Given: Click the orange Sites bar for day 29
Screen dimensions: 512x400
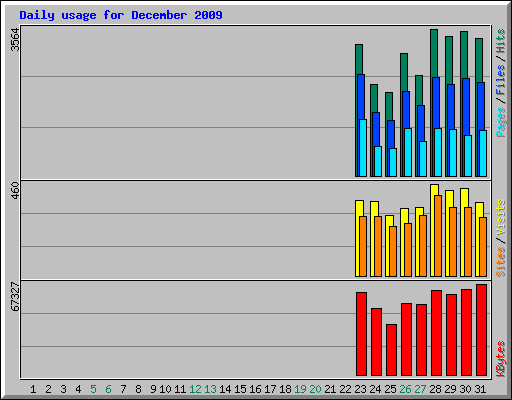Looking at the screenshot, I should tap(453, 242).
